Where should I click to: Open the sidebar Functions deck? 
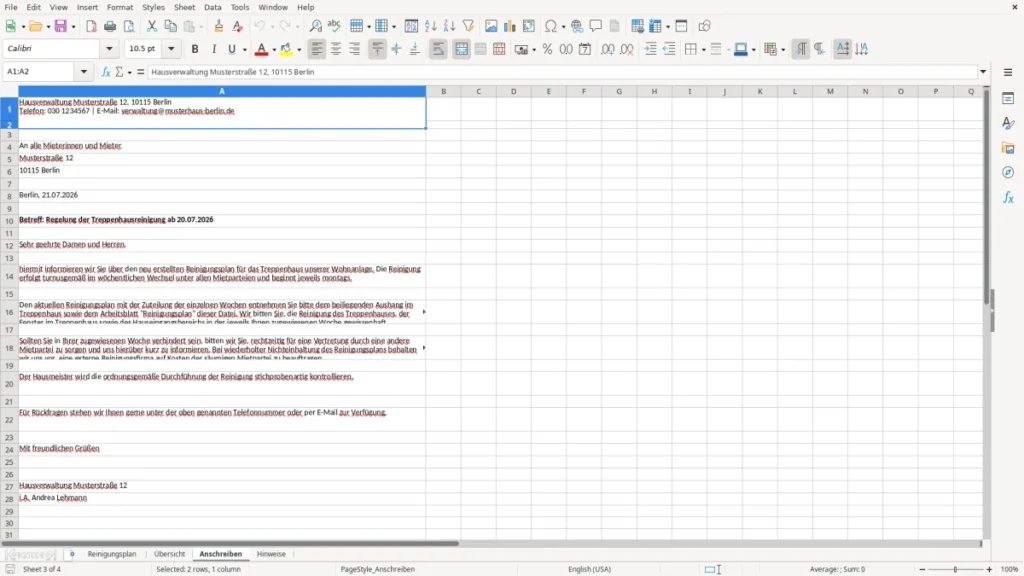pos(1008,197)
